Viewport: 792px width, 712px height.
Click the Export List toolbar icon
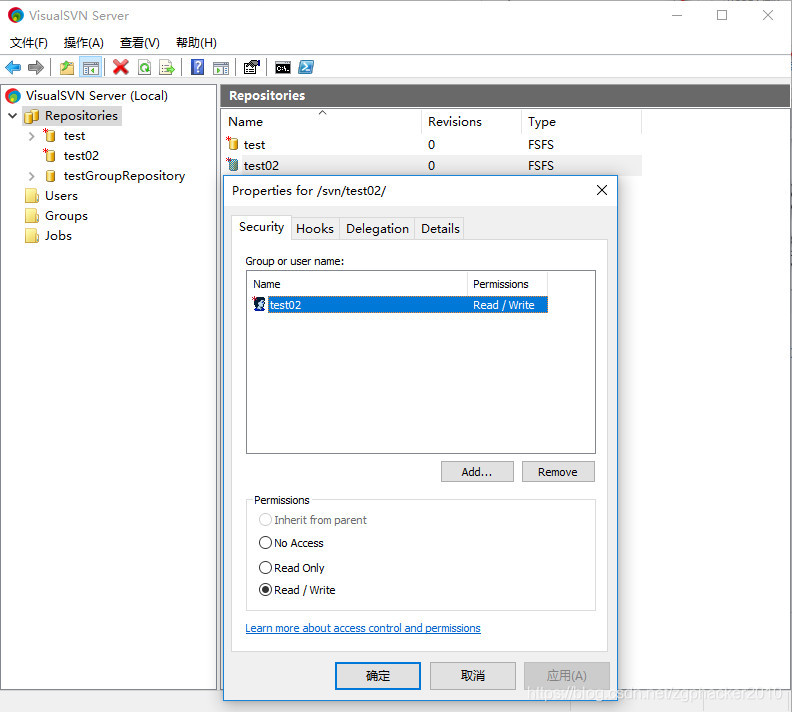[167, 67]
